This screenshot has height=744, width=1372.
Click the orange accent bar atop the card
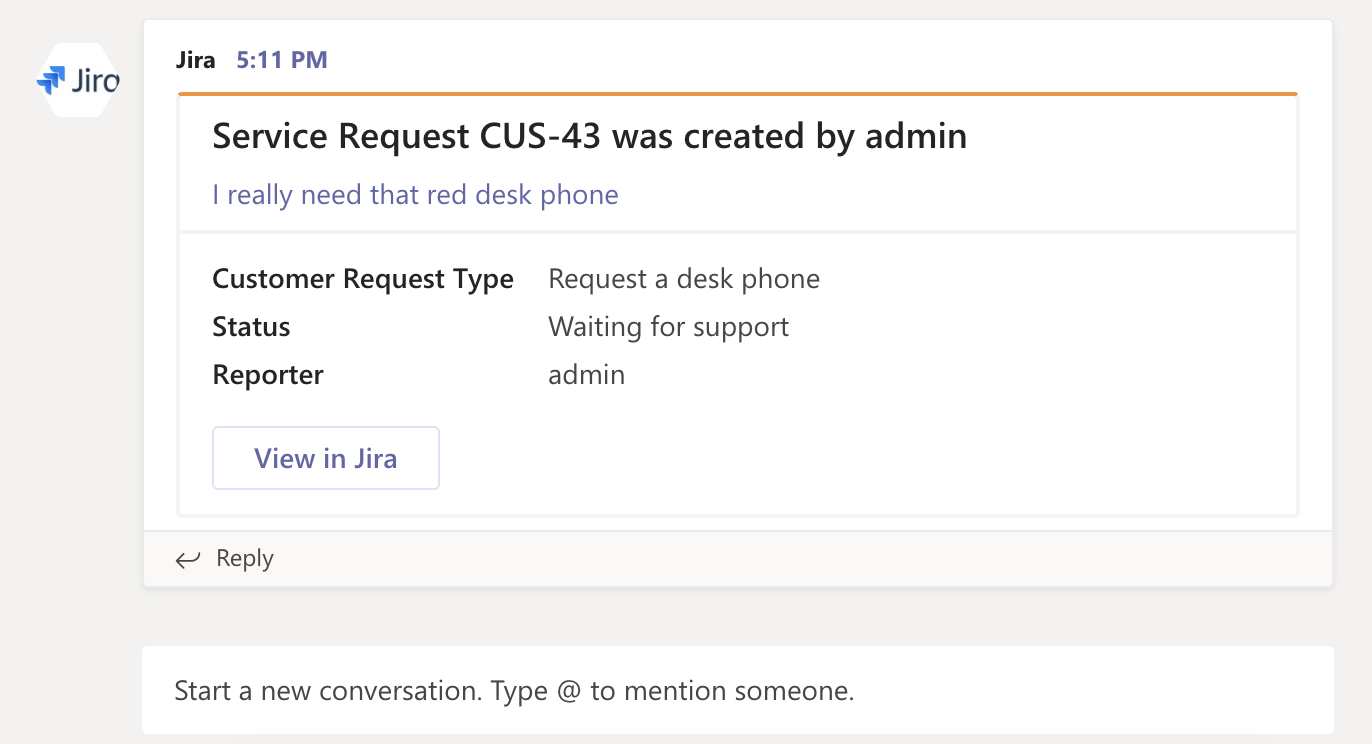tap(737, 94)
